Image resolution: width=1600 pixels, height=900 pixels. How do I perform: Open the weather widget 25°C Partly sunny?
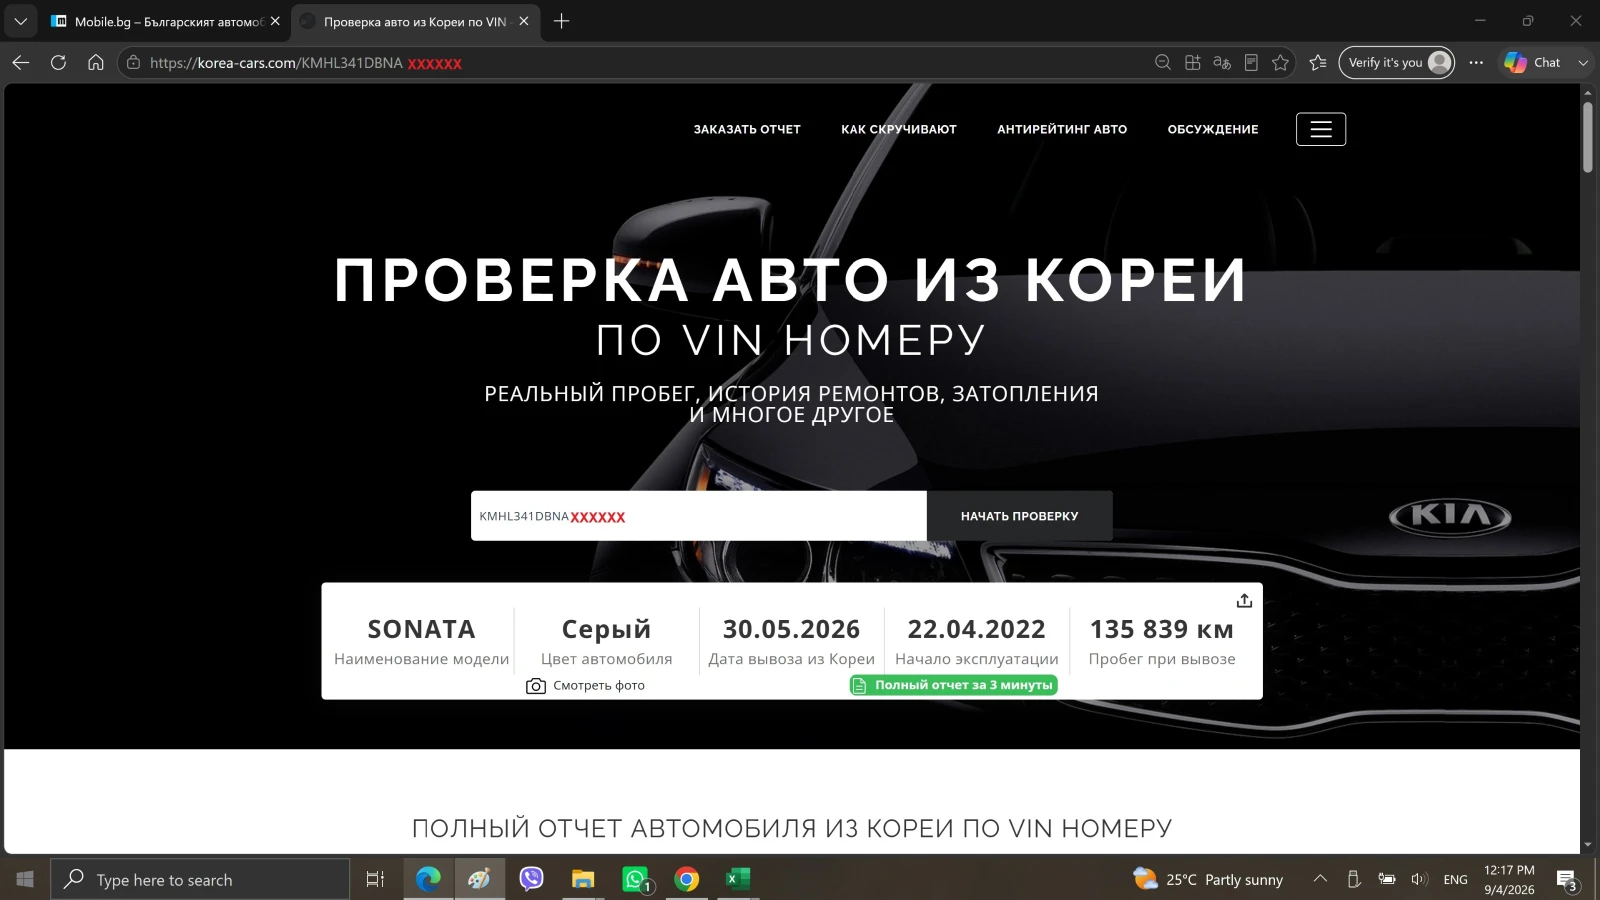coord(1208,879)
